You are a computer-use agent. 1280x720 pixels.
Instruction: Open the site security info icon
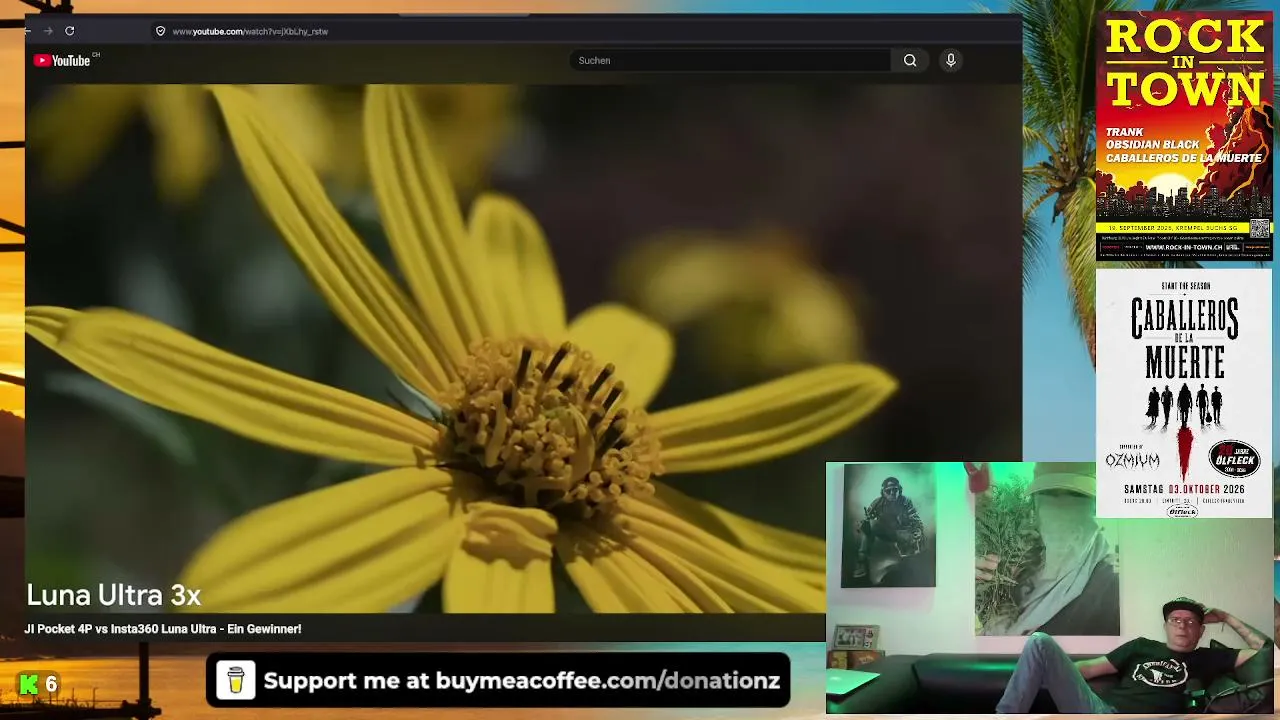[x=160, y=31]
